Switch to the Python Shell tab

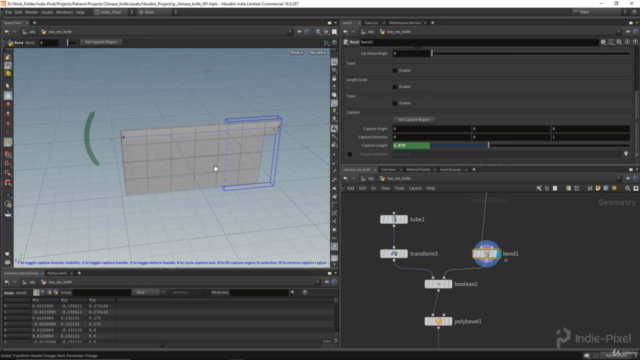57,273
